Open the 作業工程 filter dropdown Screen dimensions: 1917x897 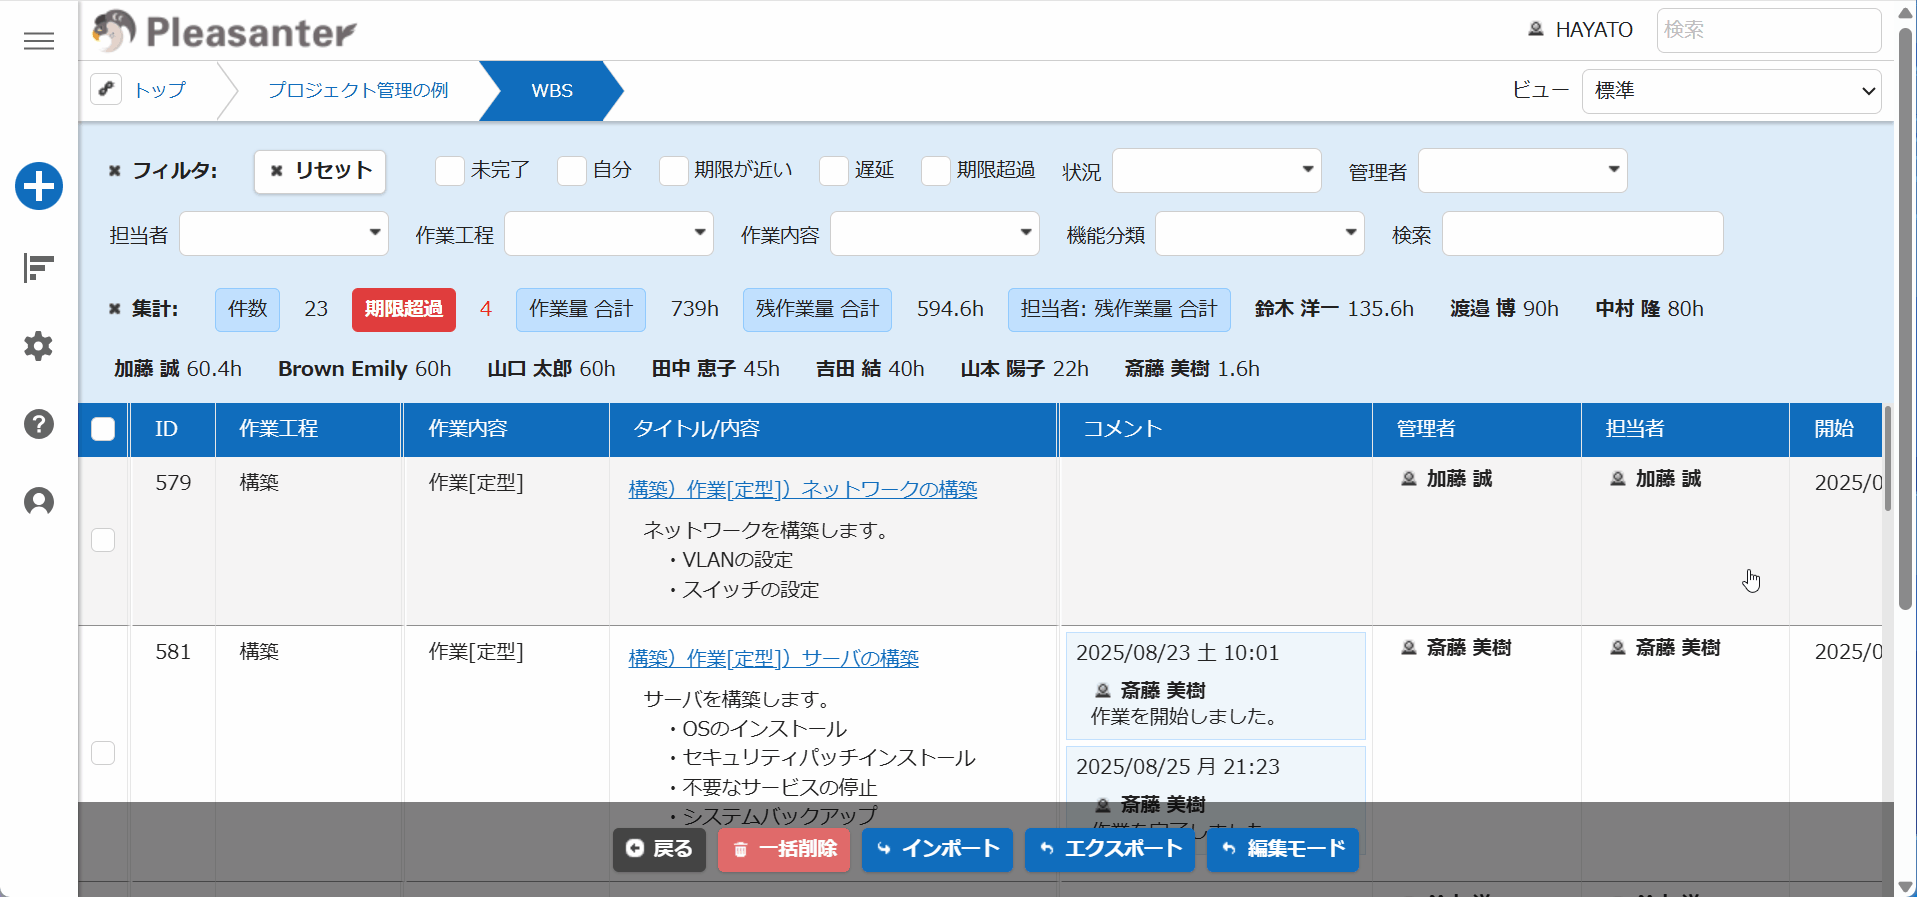609,234
